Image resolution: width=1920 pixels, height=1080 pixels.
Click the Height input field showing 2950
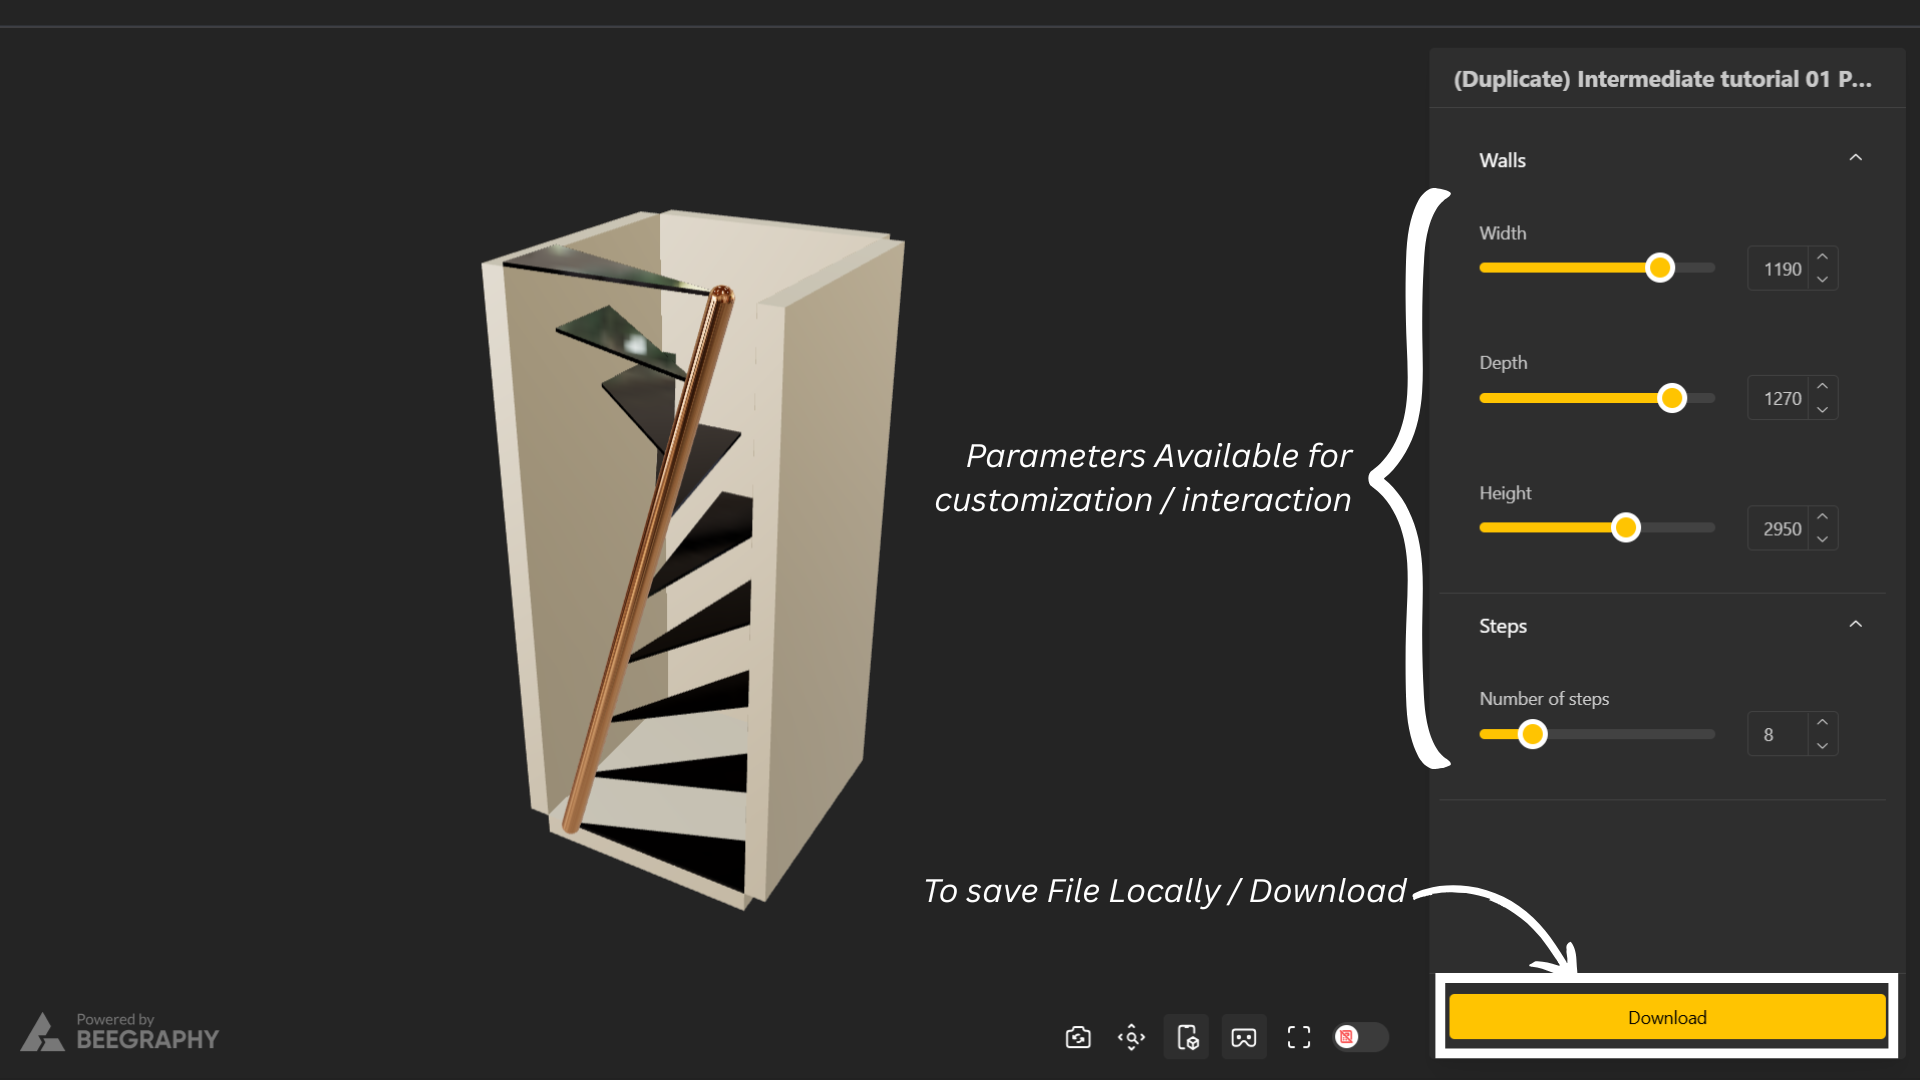[1780, 528]
